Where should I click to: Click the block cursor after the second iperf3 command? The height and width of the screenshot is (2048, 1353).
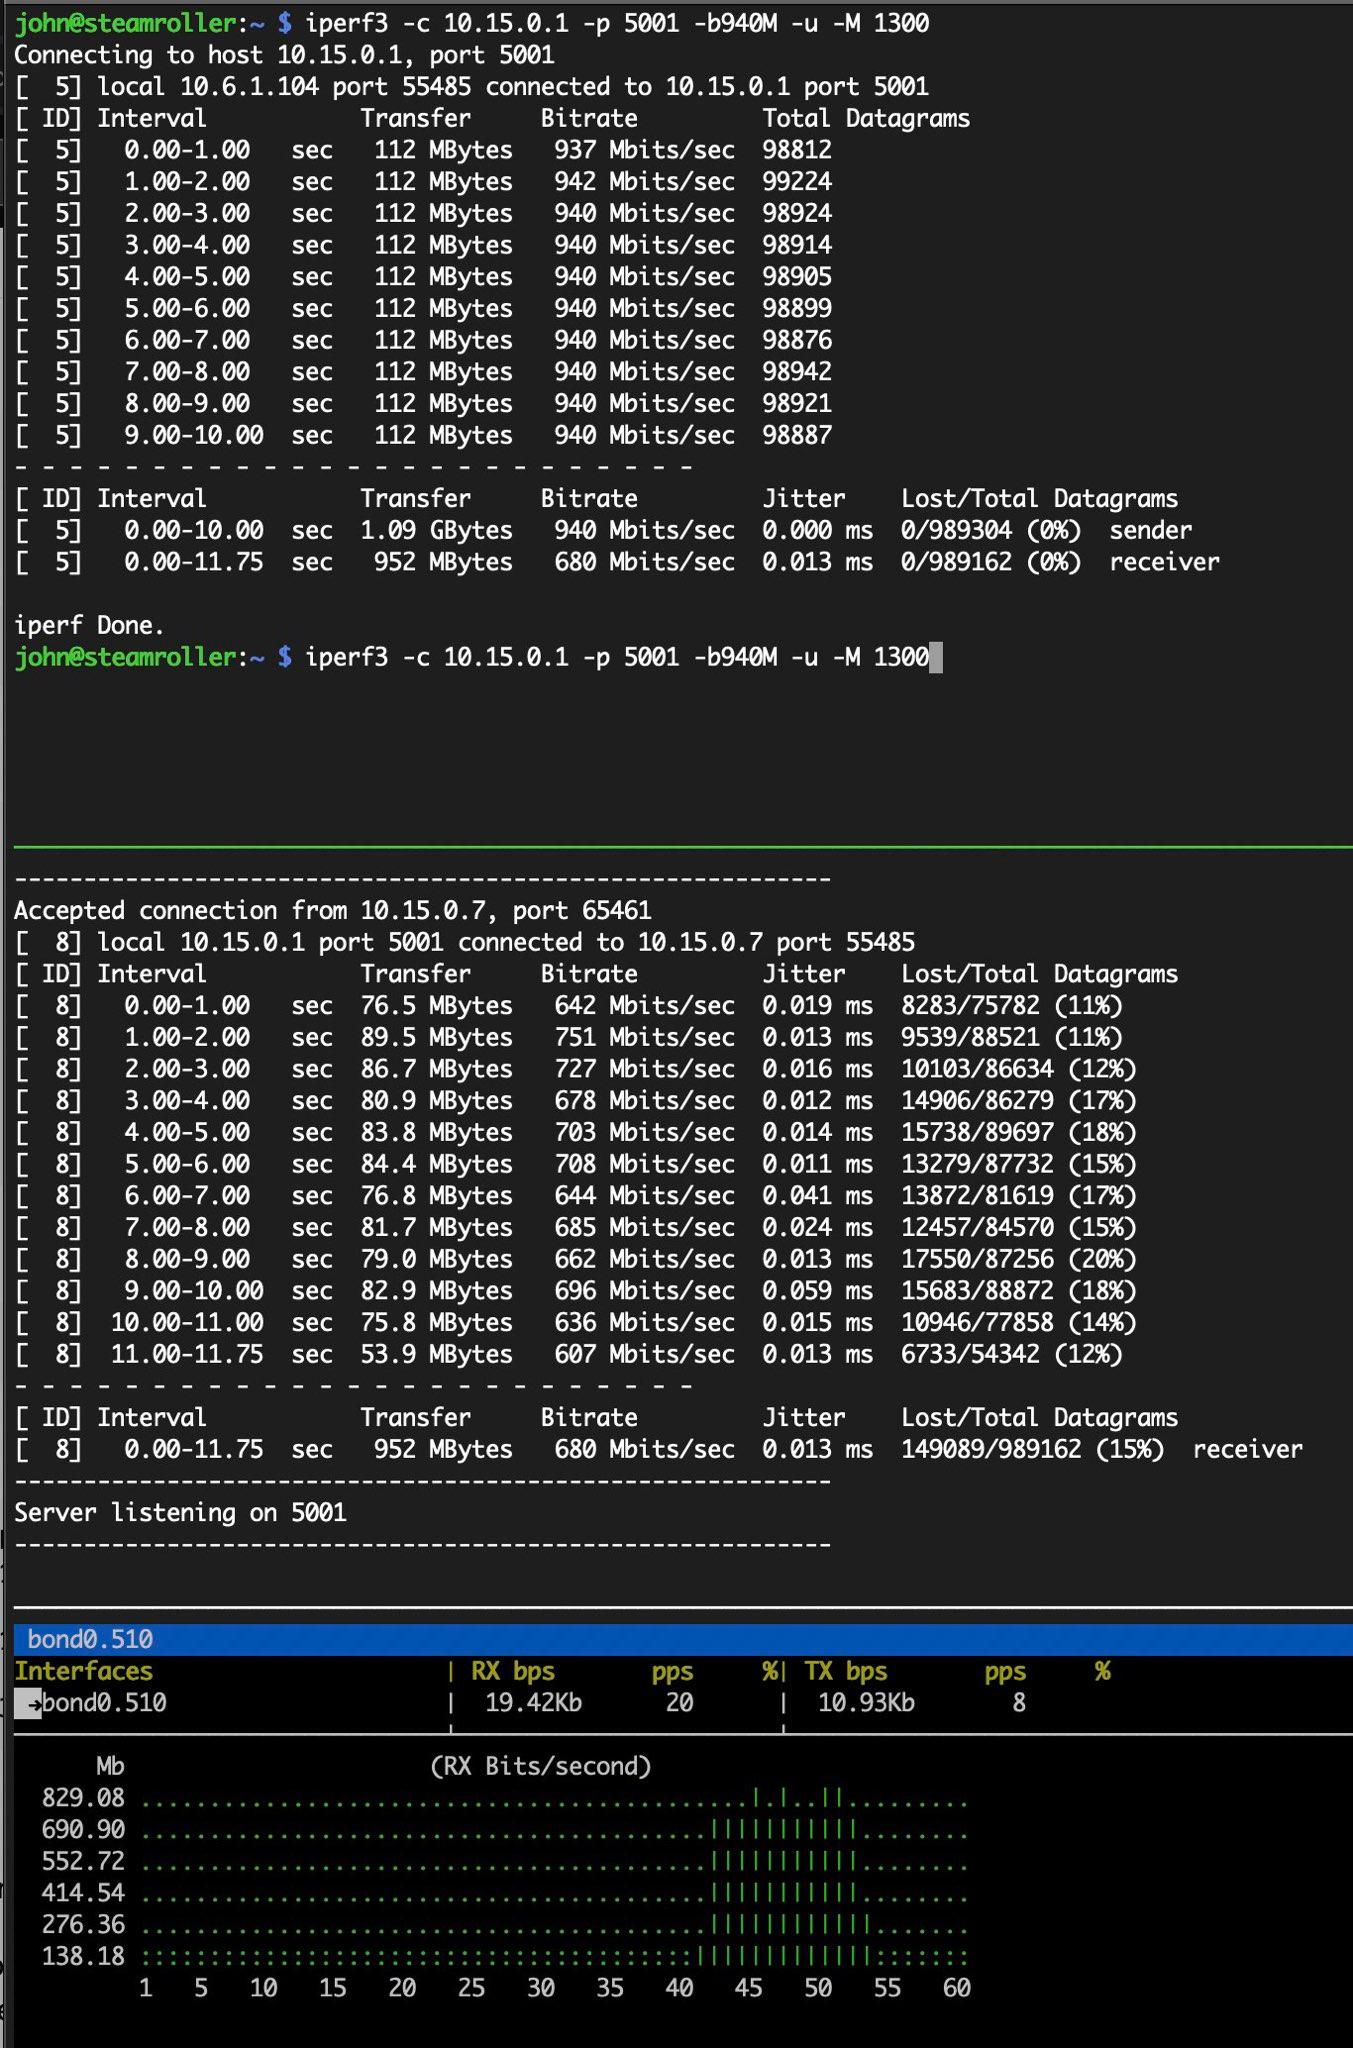936,657
